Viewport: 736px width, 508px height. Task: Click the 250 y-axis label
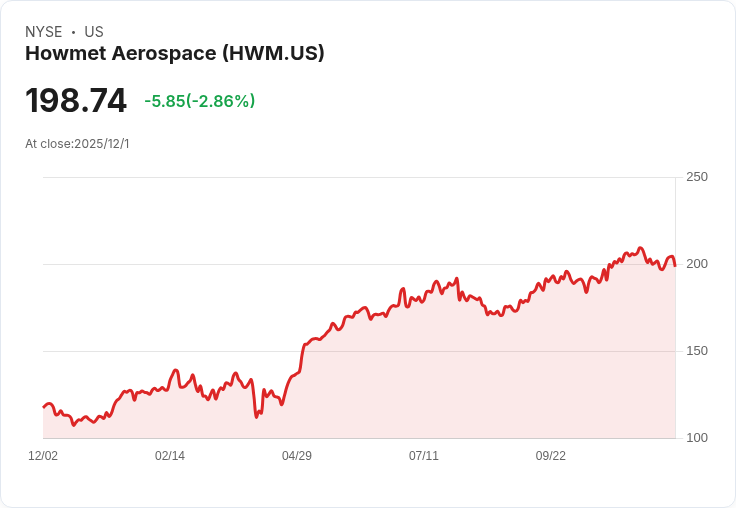[697, 177]
